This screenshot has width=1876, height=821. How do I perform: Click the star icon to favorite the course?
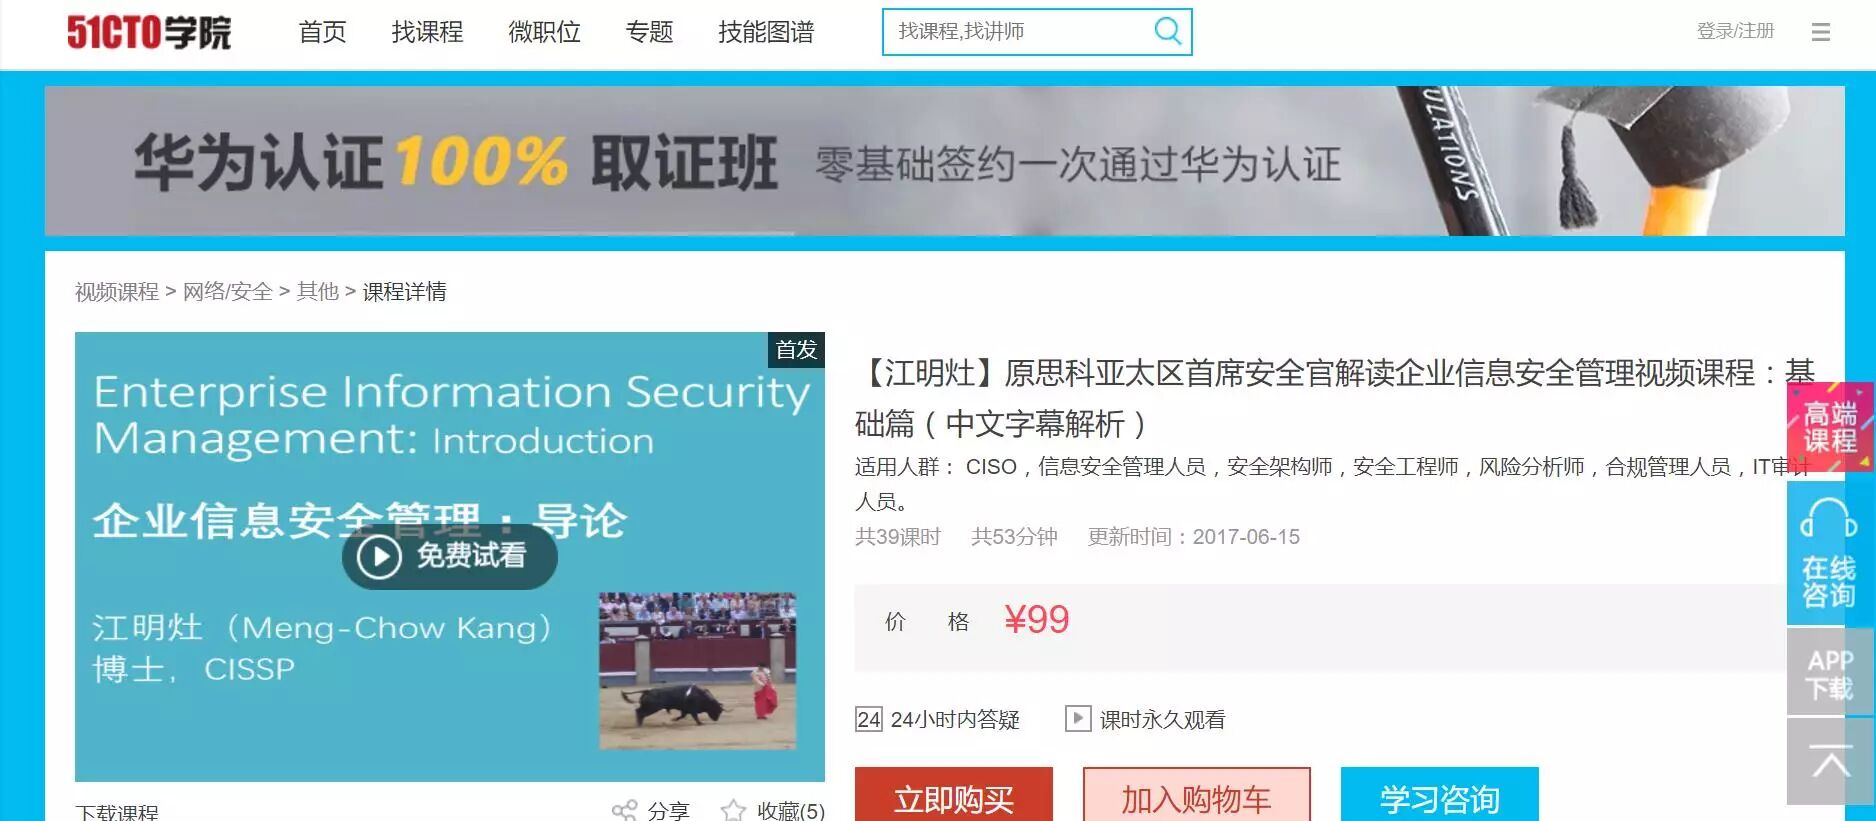pyautogui.click(x=733, y=810)
